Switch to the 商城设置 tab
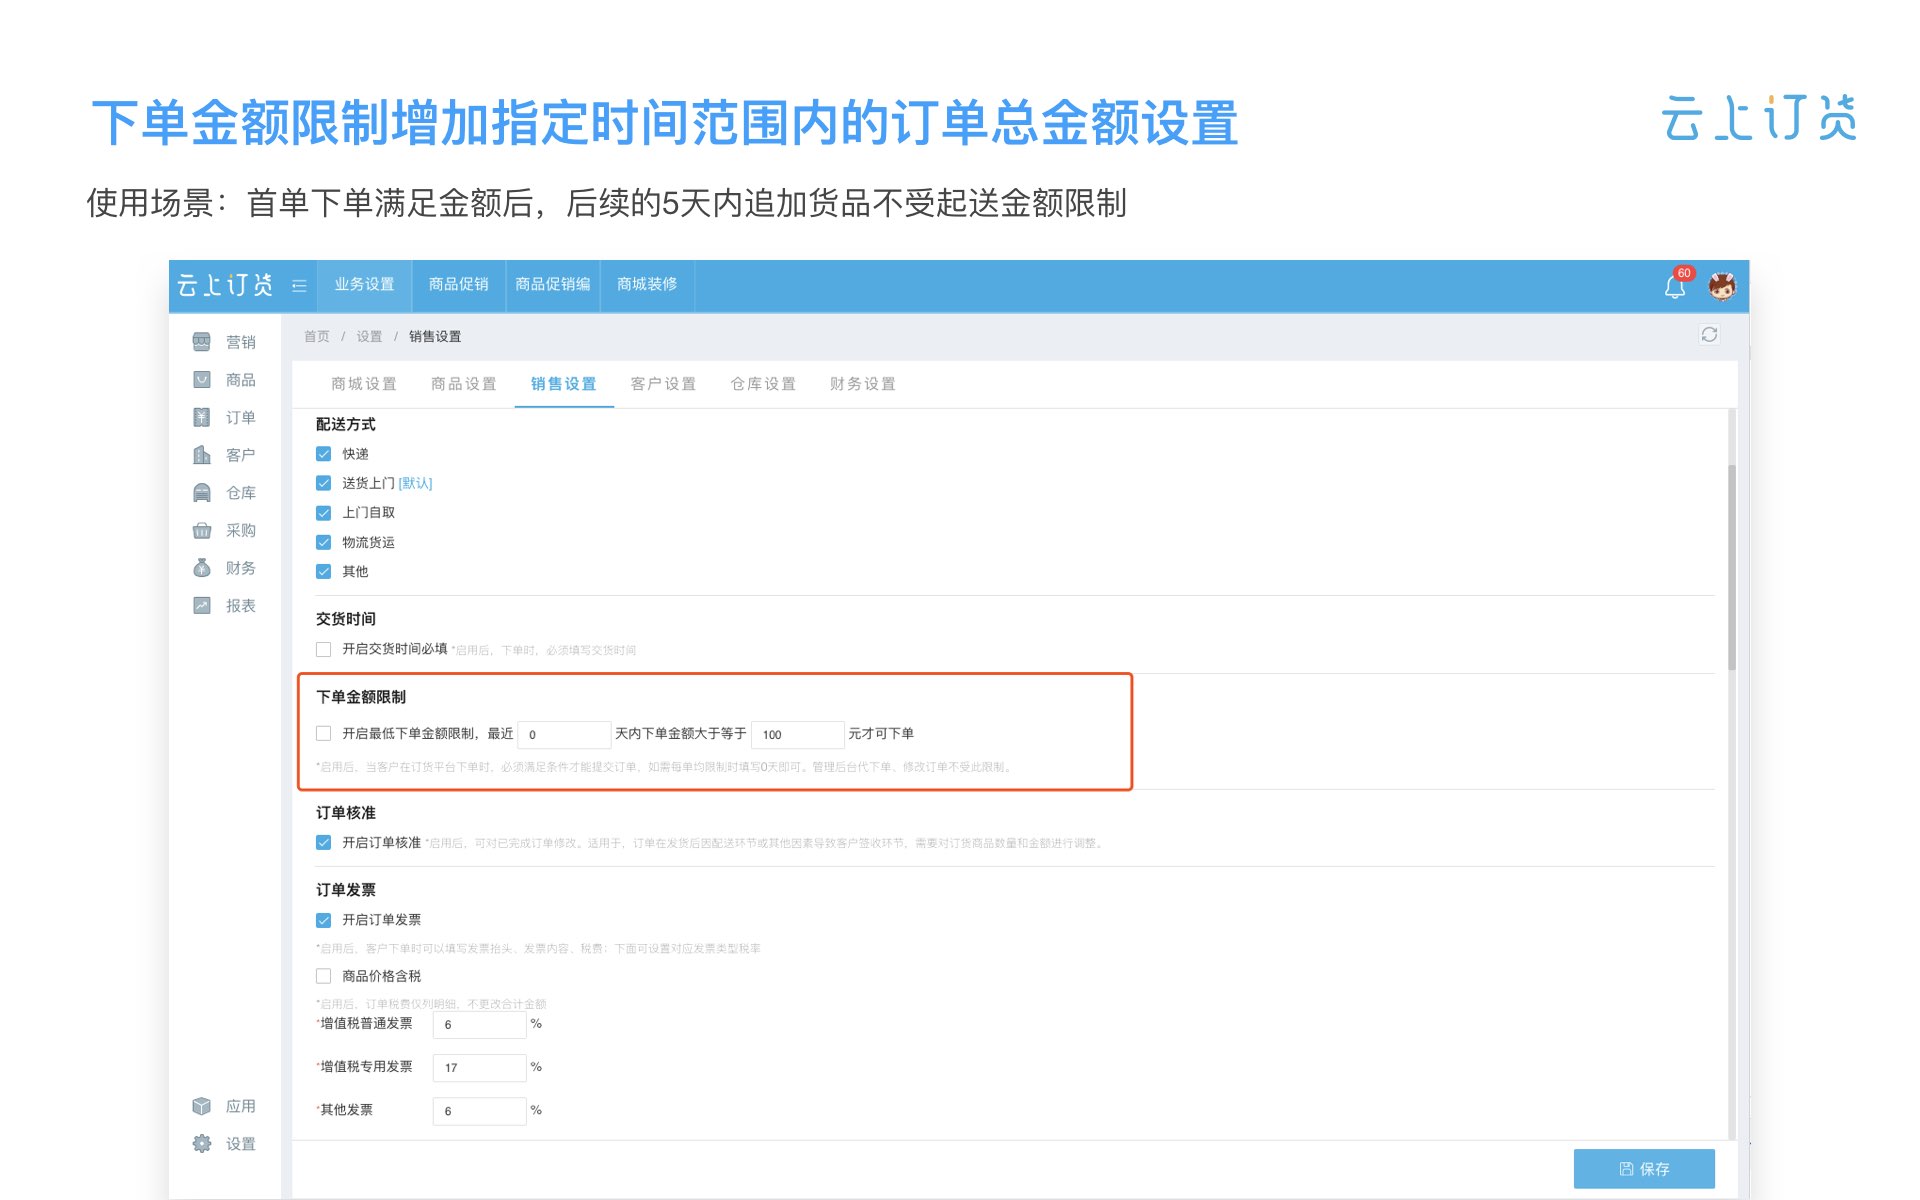Image resolution: width=1920 pixels, height=1200 pixels. click(x=364, y=384)
